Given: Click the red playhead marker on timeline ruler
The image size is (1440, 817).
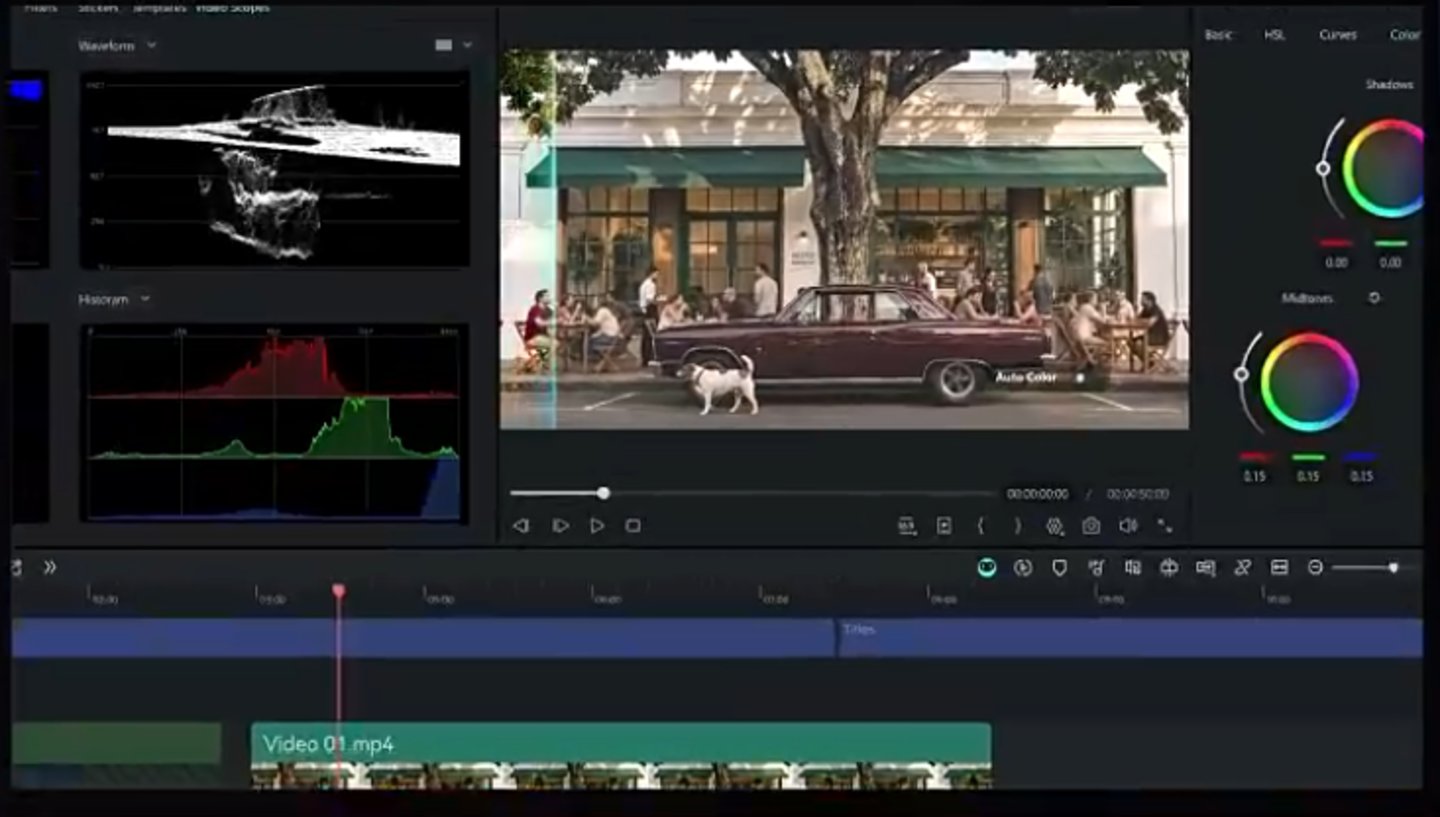Looking at the screenshot, I should pos(338,591).
